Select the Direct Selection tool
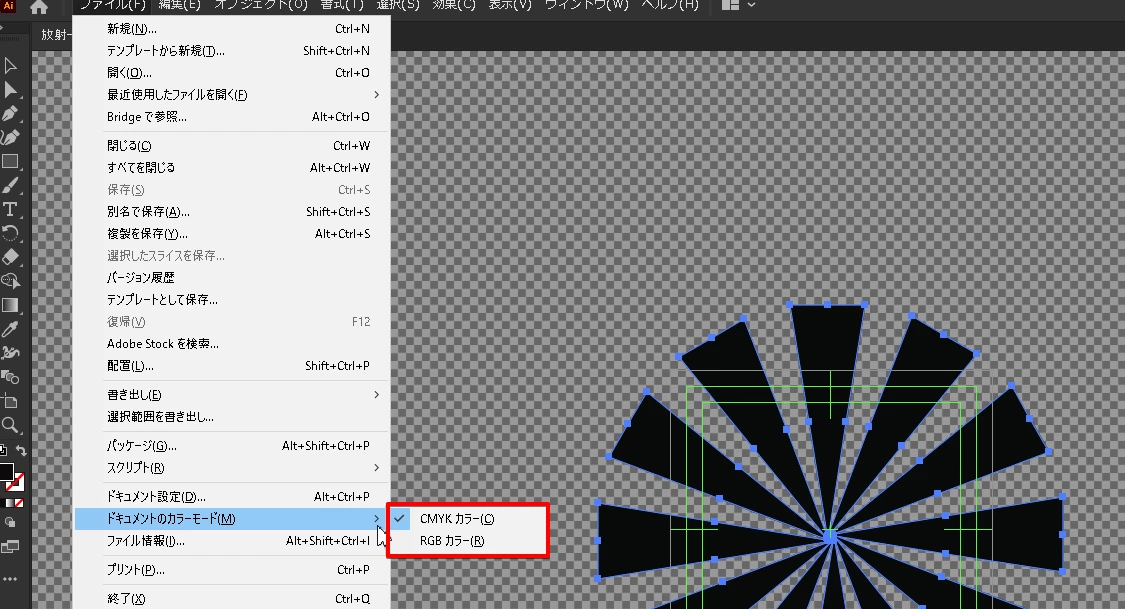 pos(10,90)
